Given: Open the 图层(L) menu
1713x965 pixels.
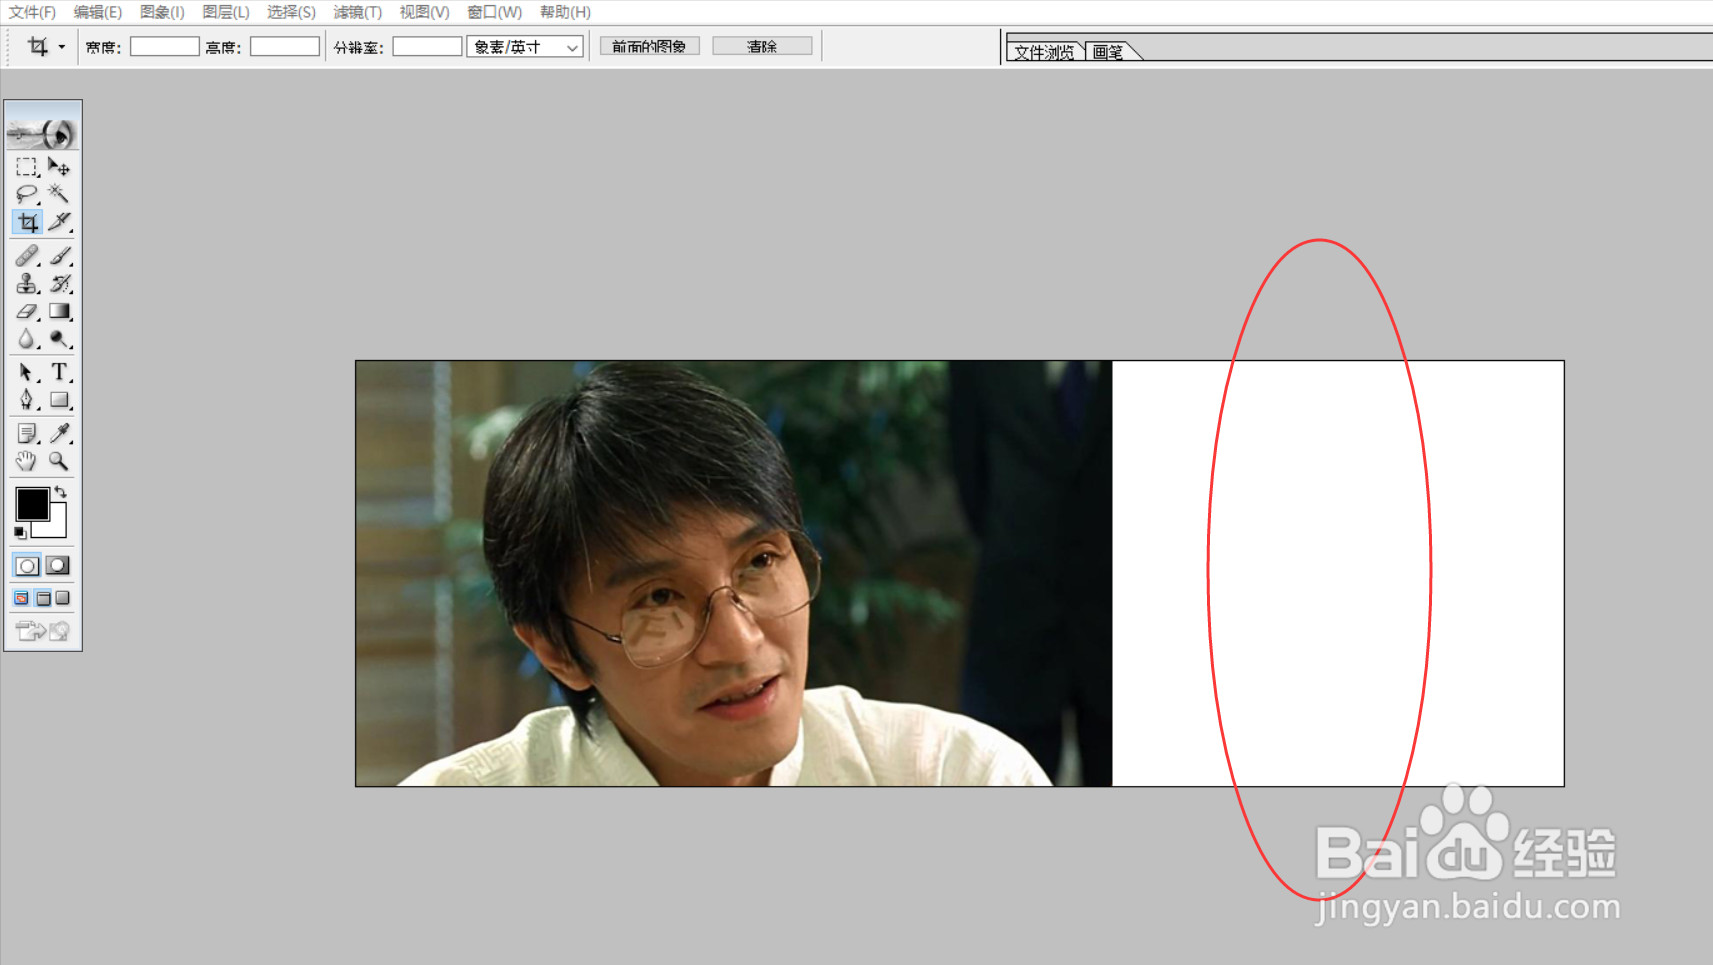Looking at the screenshot, I should pos(226,12).
